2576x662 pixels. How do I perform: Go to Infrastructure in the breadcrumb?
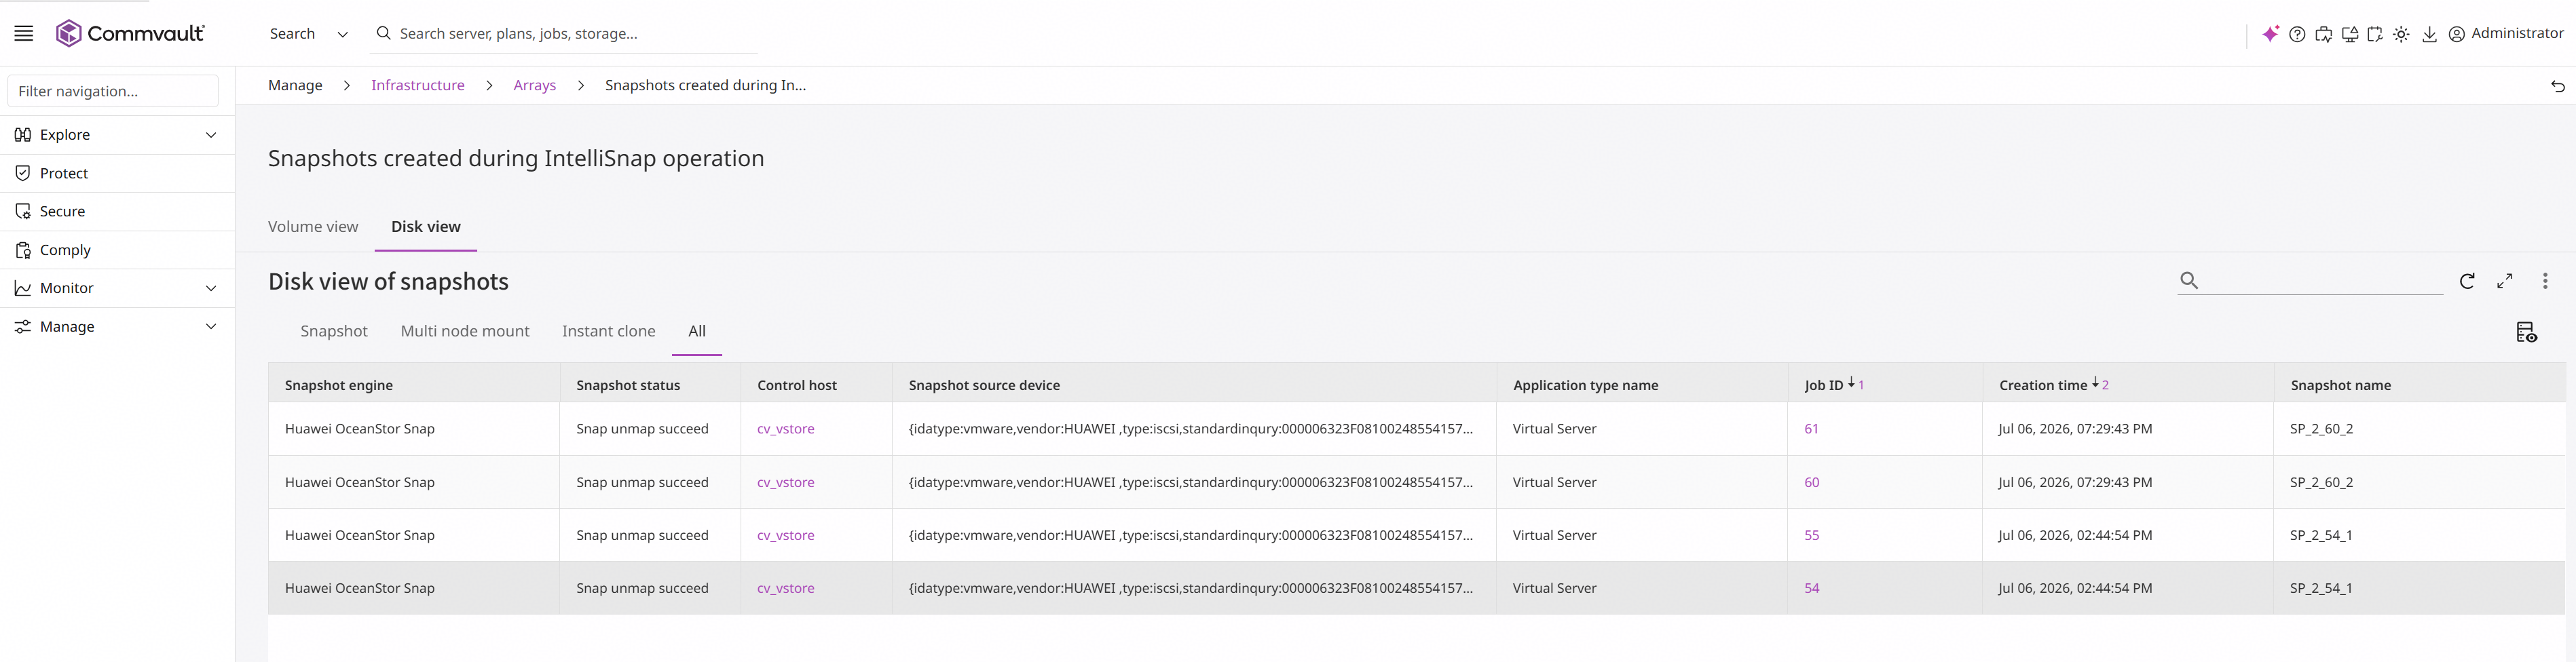[418, 86]
